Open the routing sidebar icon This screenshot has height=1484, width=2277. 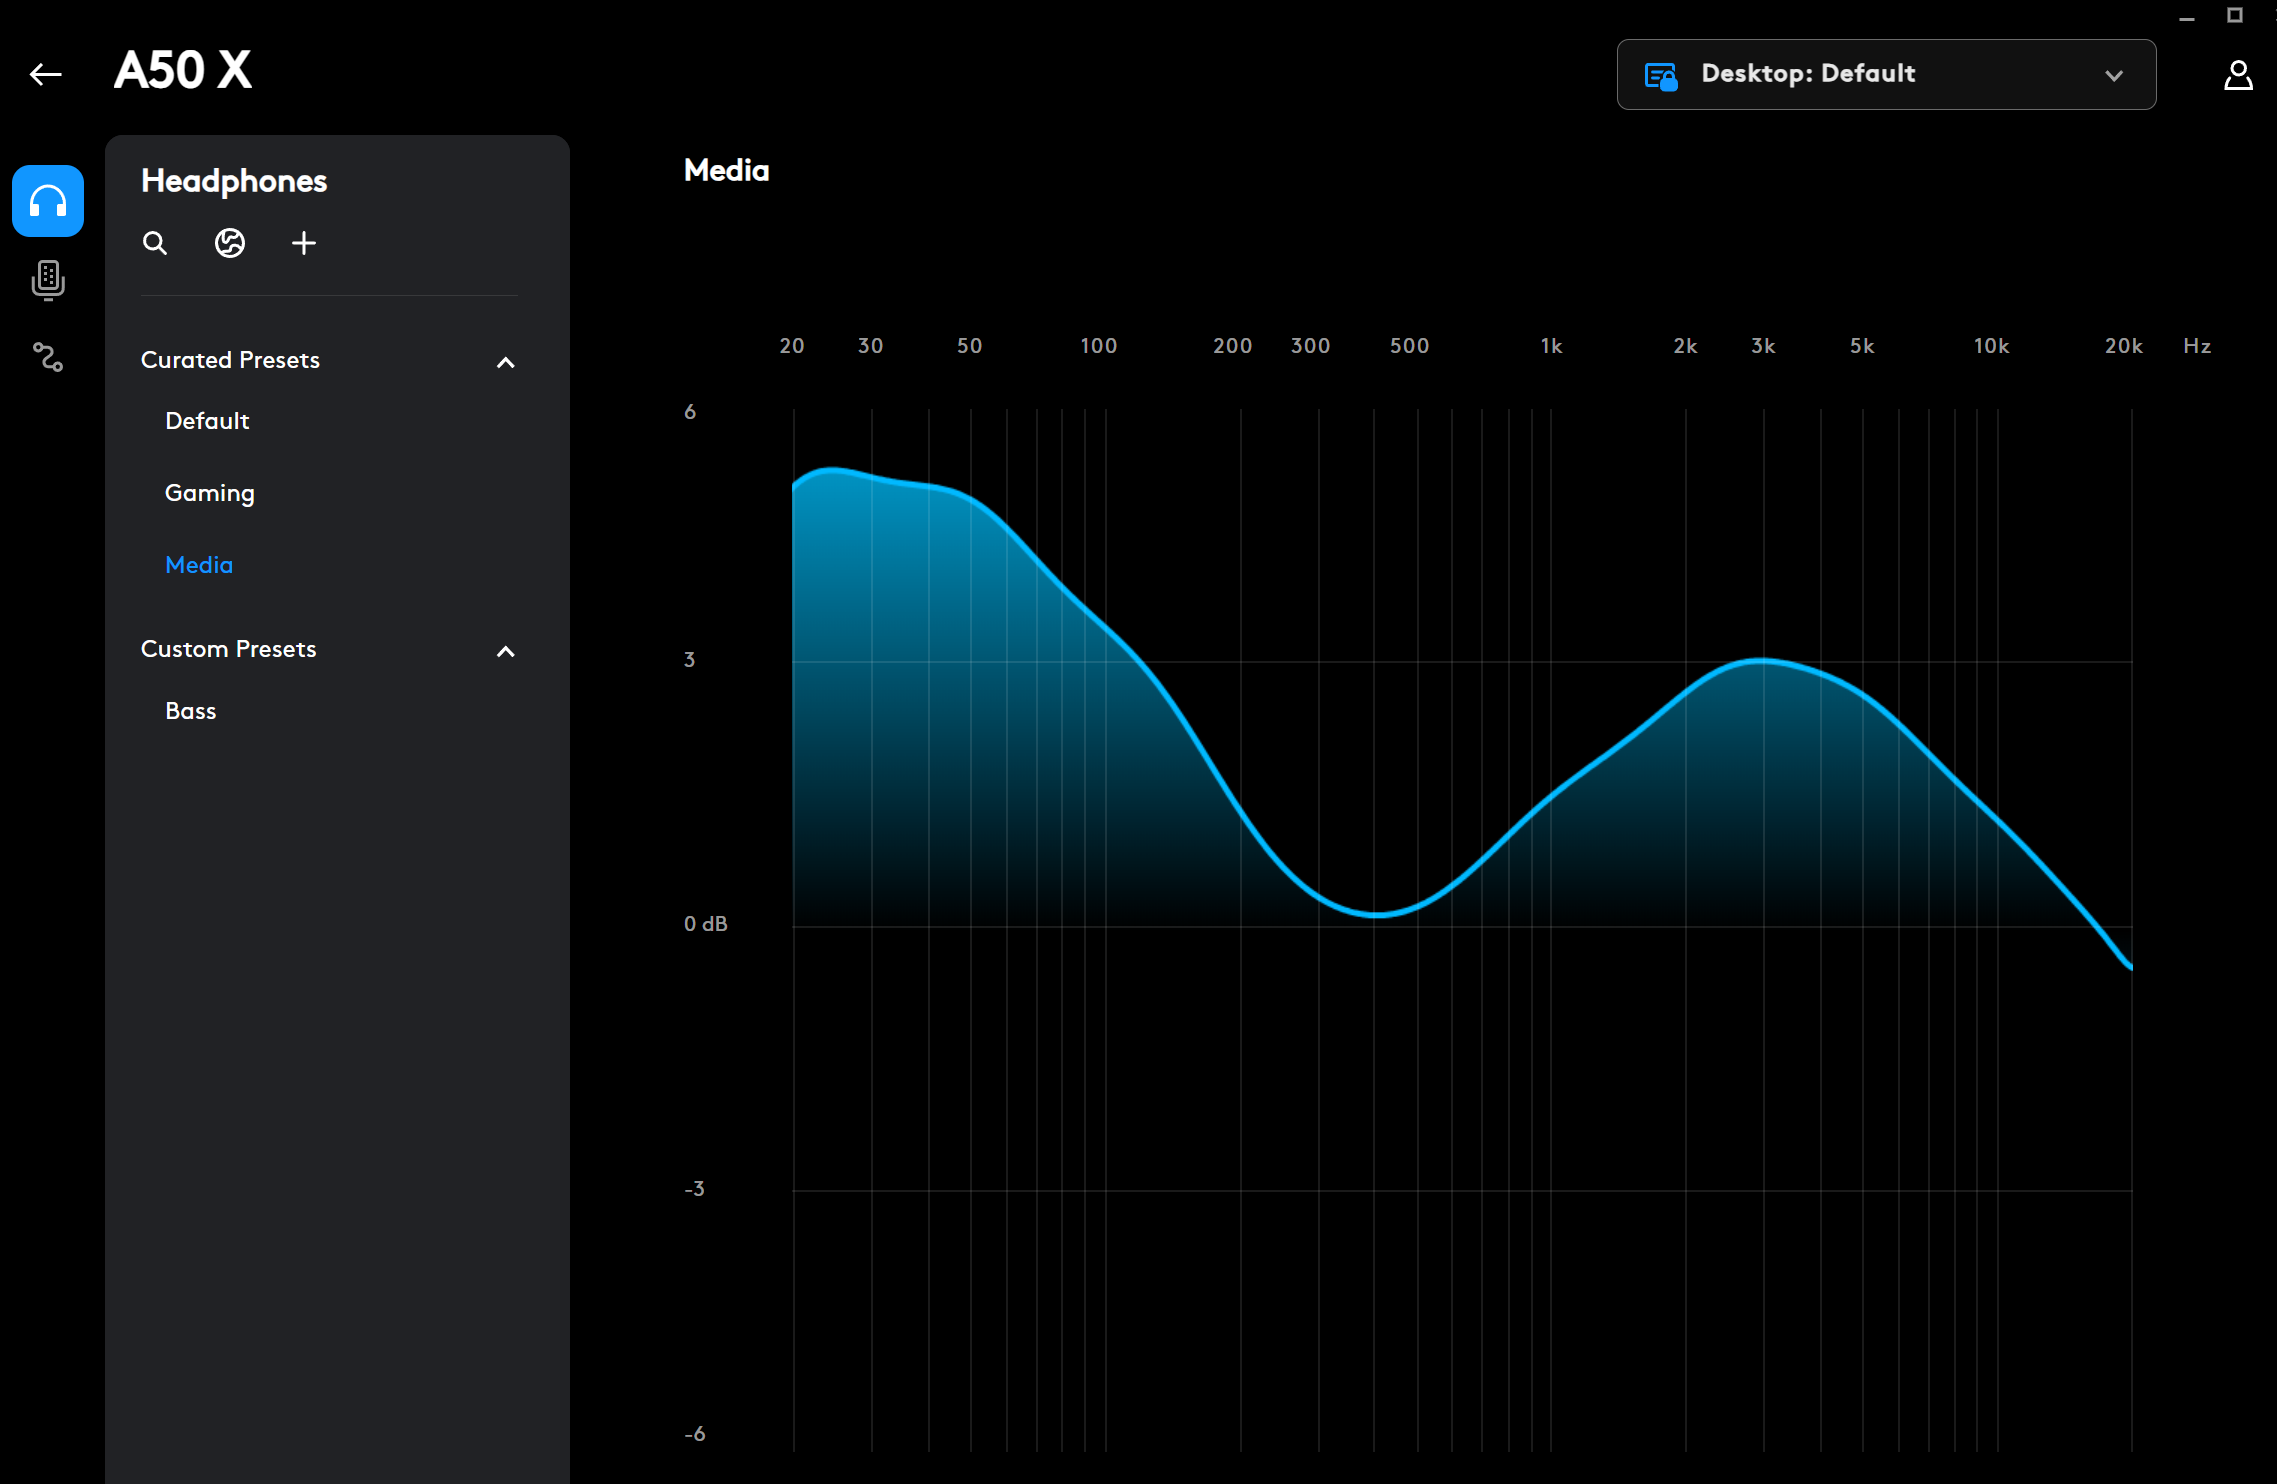pos(48,357)
